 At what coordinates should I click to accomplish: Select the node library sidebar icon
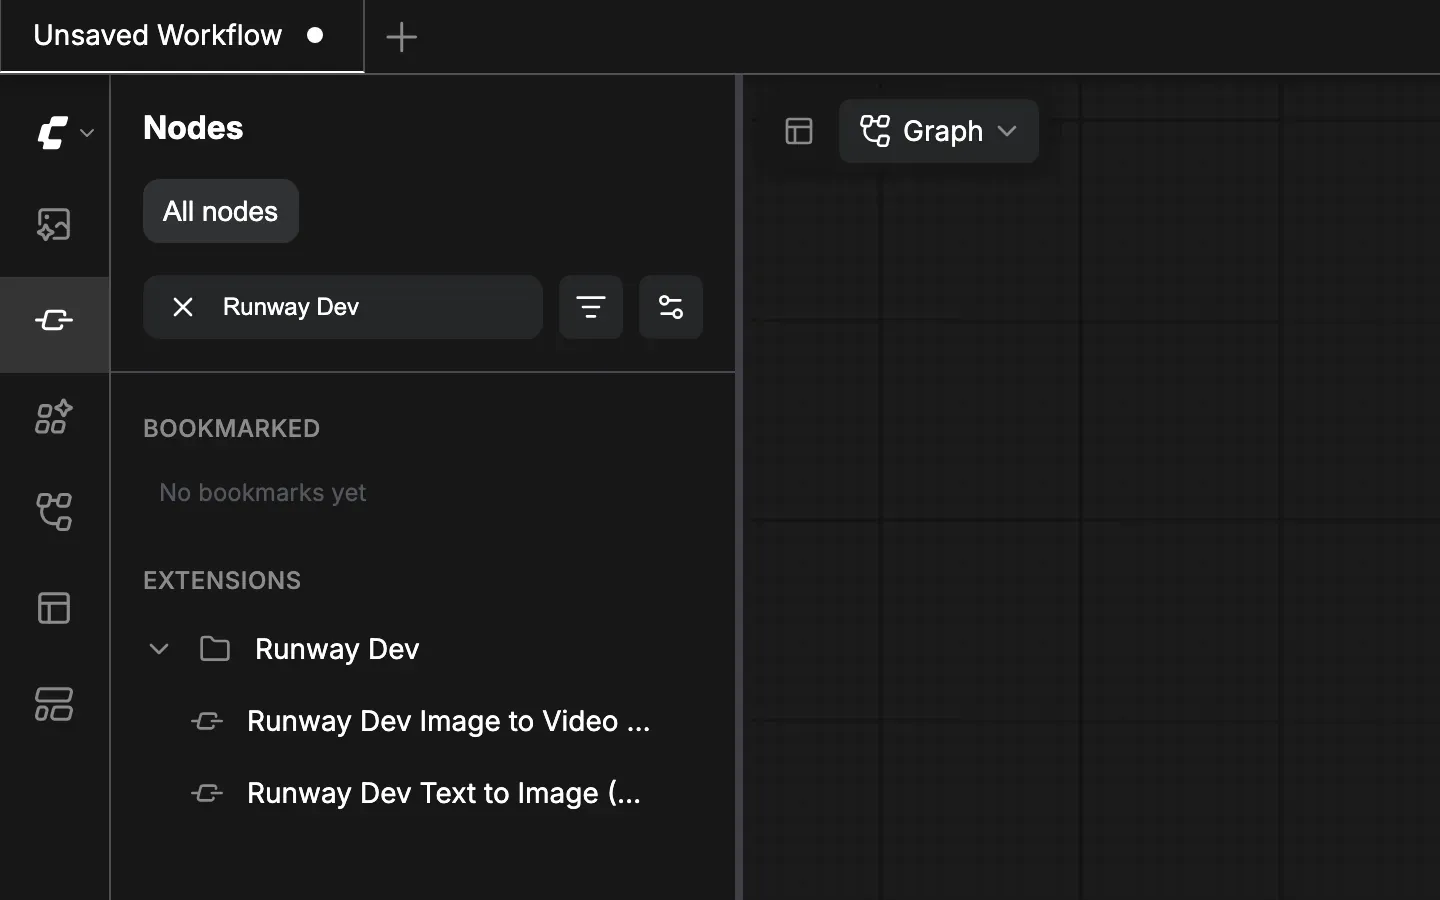pyautogui.click(x=54, y=321)
